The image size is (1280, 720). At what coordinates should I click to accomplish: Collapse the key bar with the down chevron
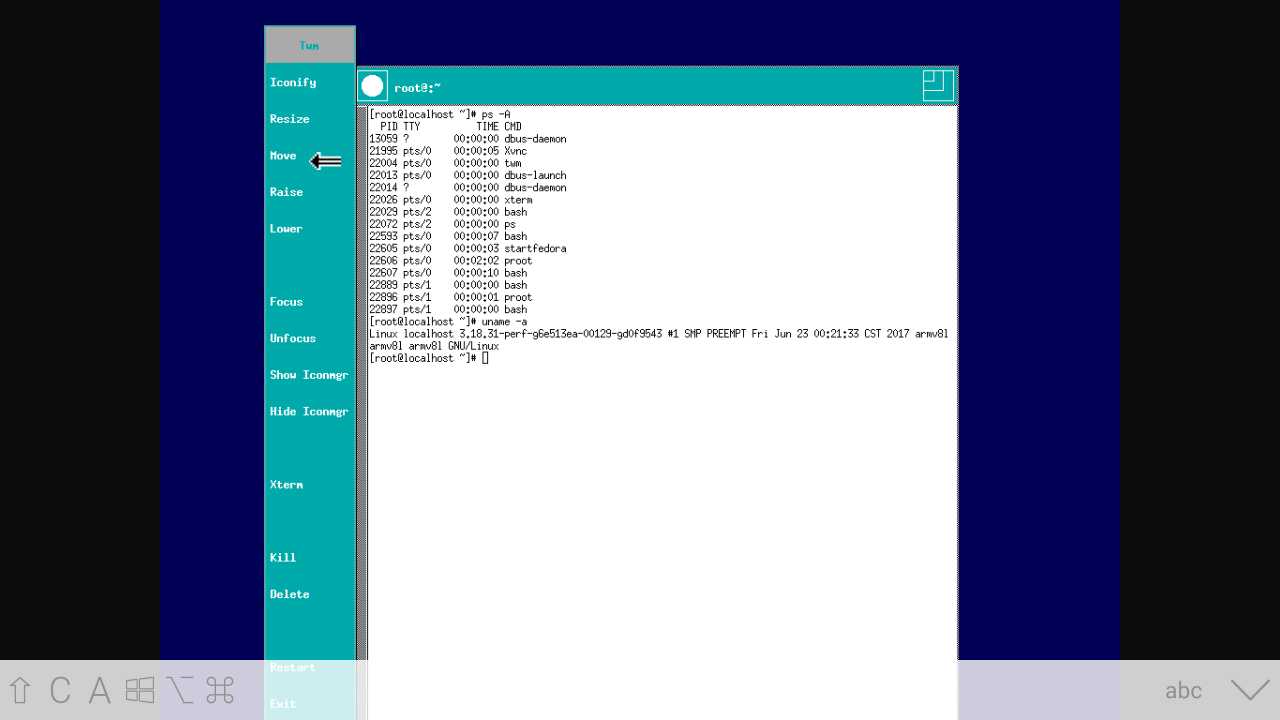pos(1250,690)
